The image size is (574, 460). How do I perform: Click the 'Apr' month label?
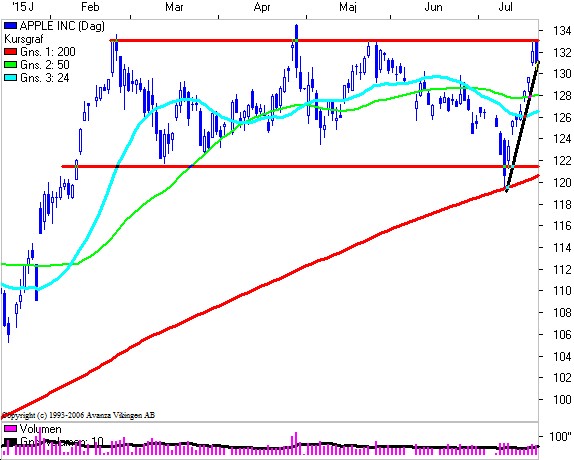tap(262, 7)
